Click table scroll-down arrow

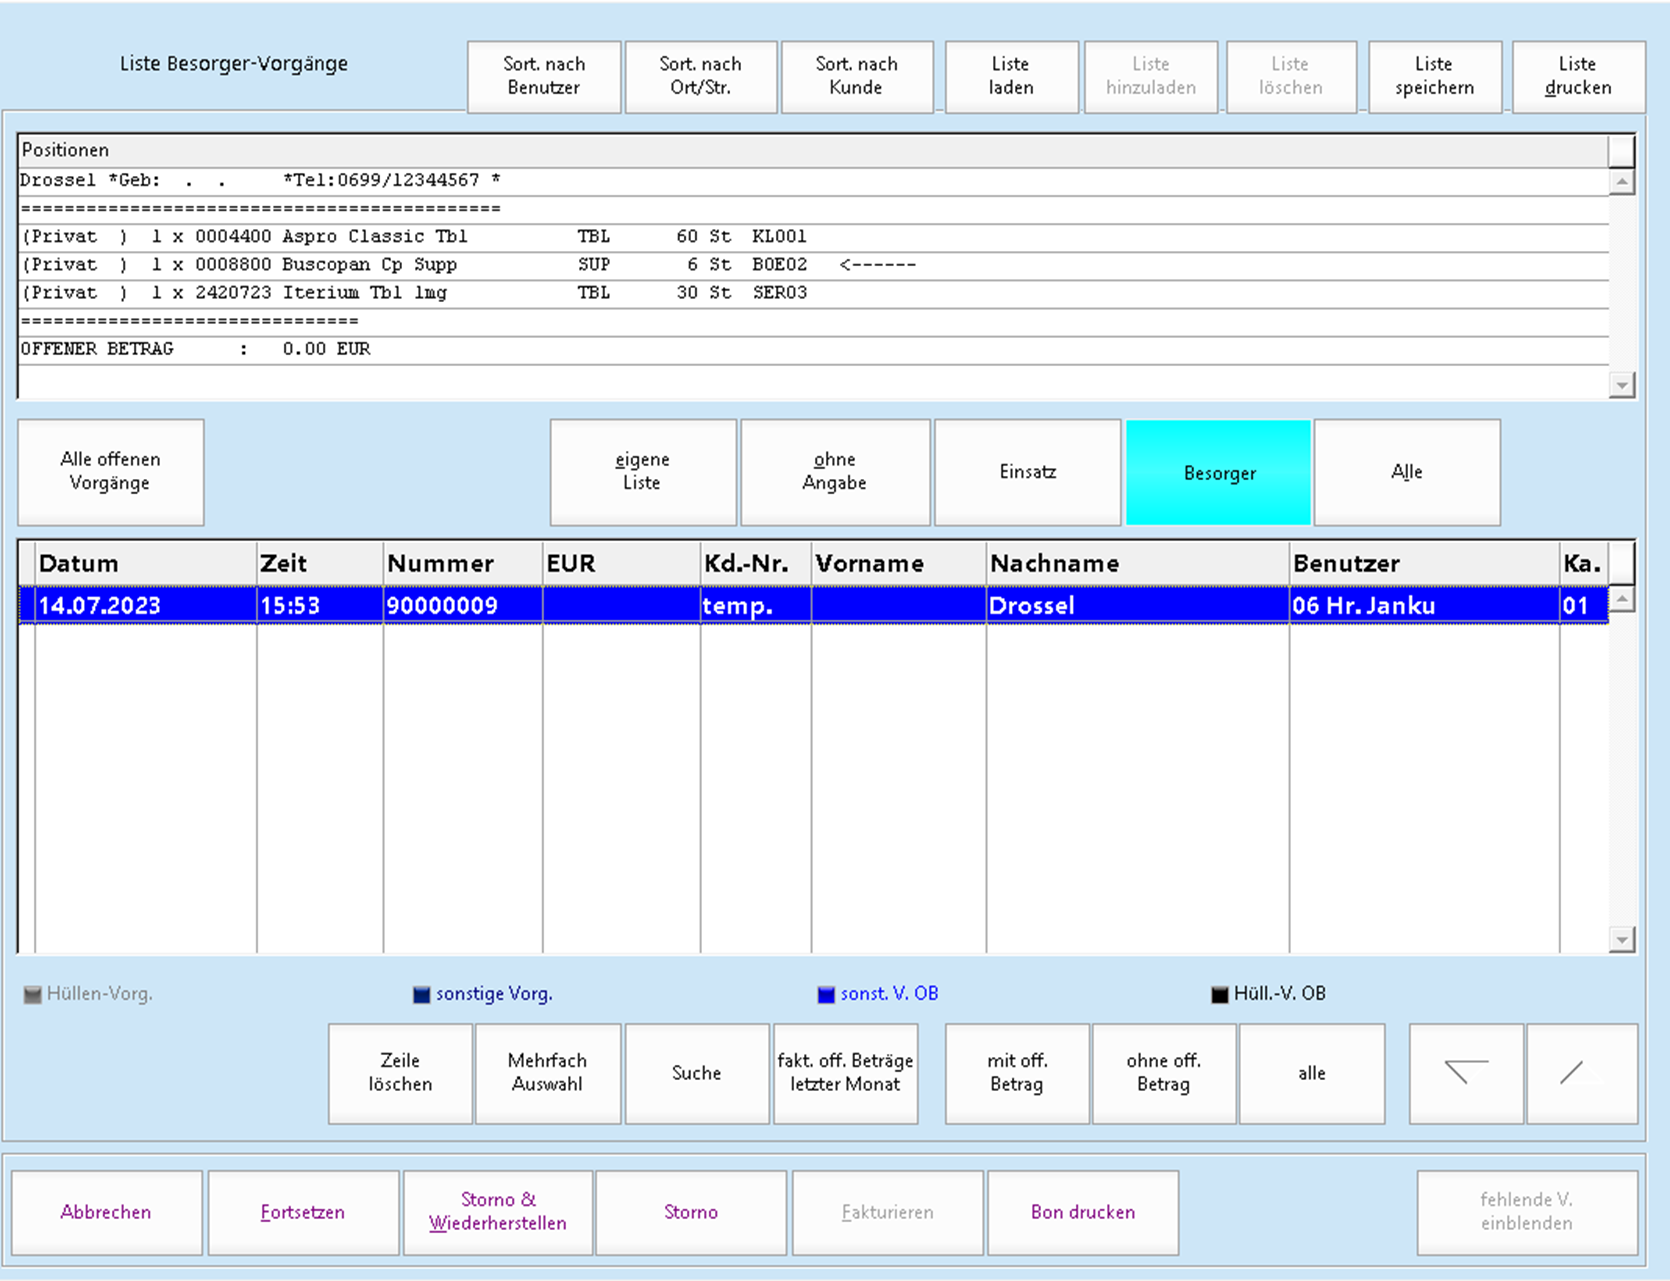(1622, 939)
